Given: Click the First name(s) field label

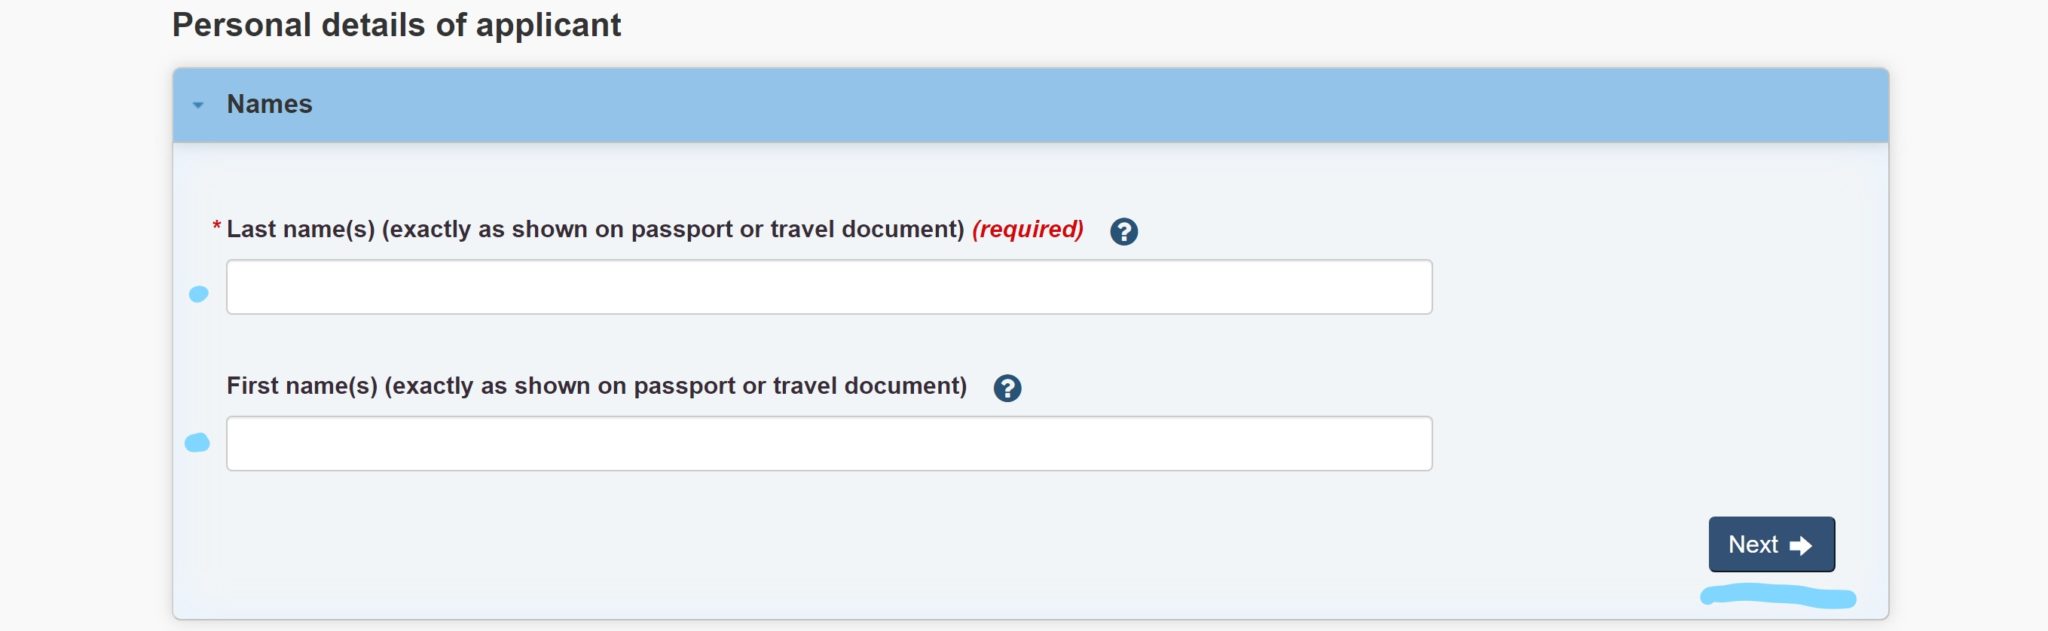Looking at the screenshot, I should coord(596,386).
